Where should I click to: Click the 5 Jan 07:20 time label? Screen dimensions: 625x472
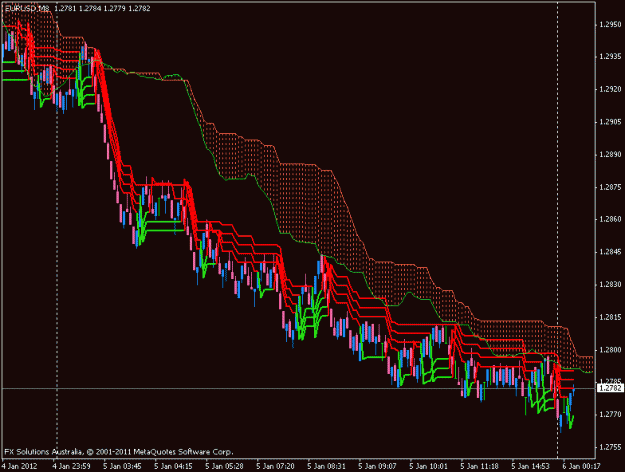pyautogui.click(x=276, y=466)
